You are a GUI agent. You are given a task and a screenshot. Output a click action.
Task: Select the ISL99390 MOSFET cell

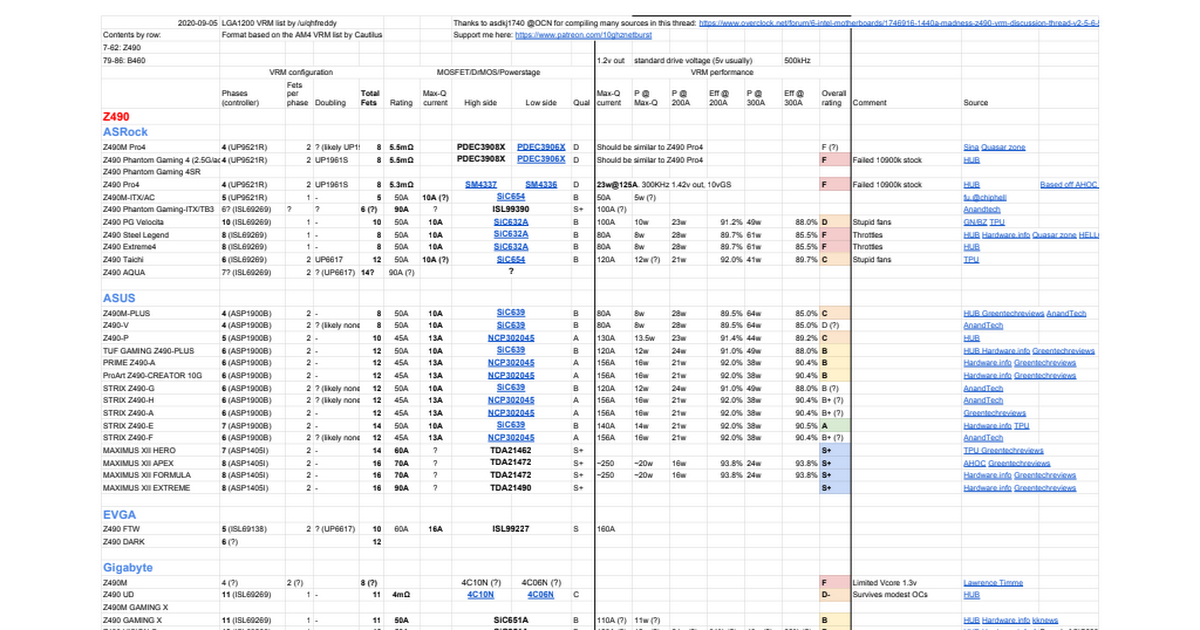click(511, 210)
